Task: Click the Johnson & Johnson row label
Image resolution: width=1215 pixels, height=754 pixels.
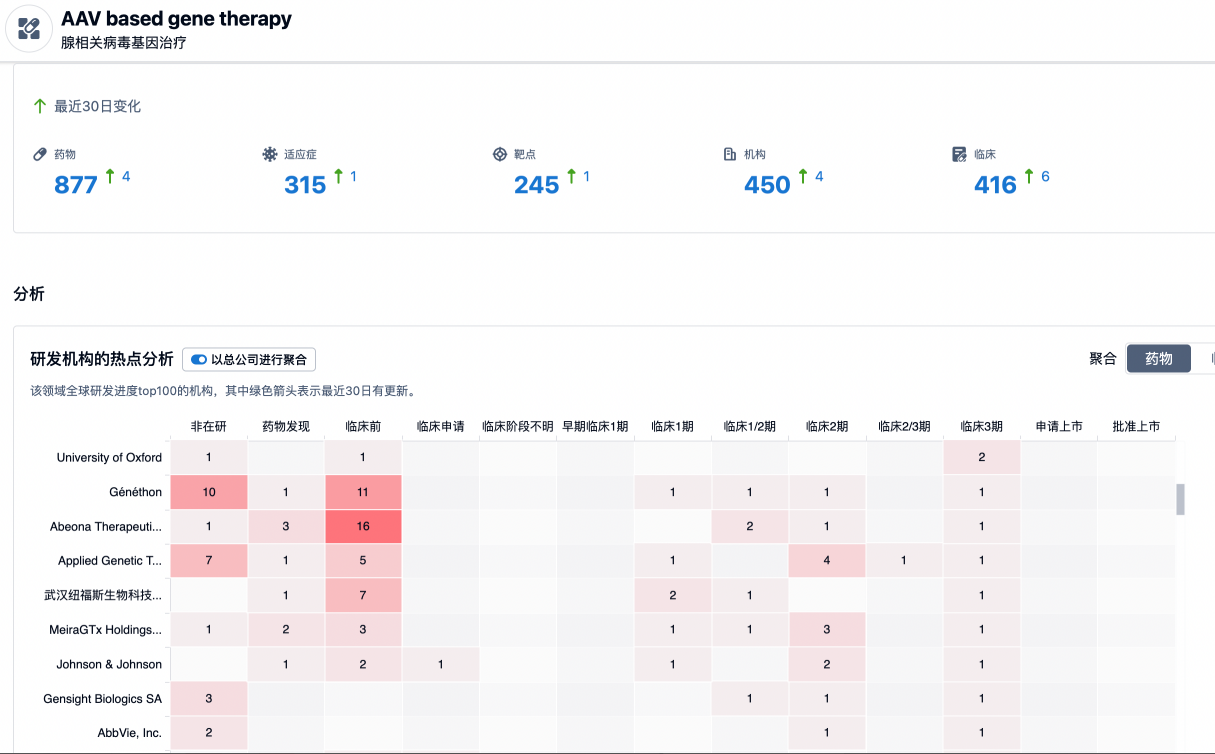Action: tap(110, 664)
